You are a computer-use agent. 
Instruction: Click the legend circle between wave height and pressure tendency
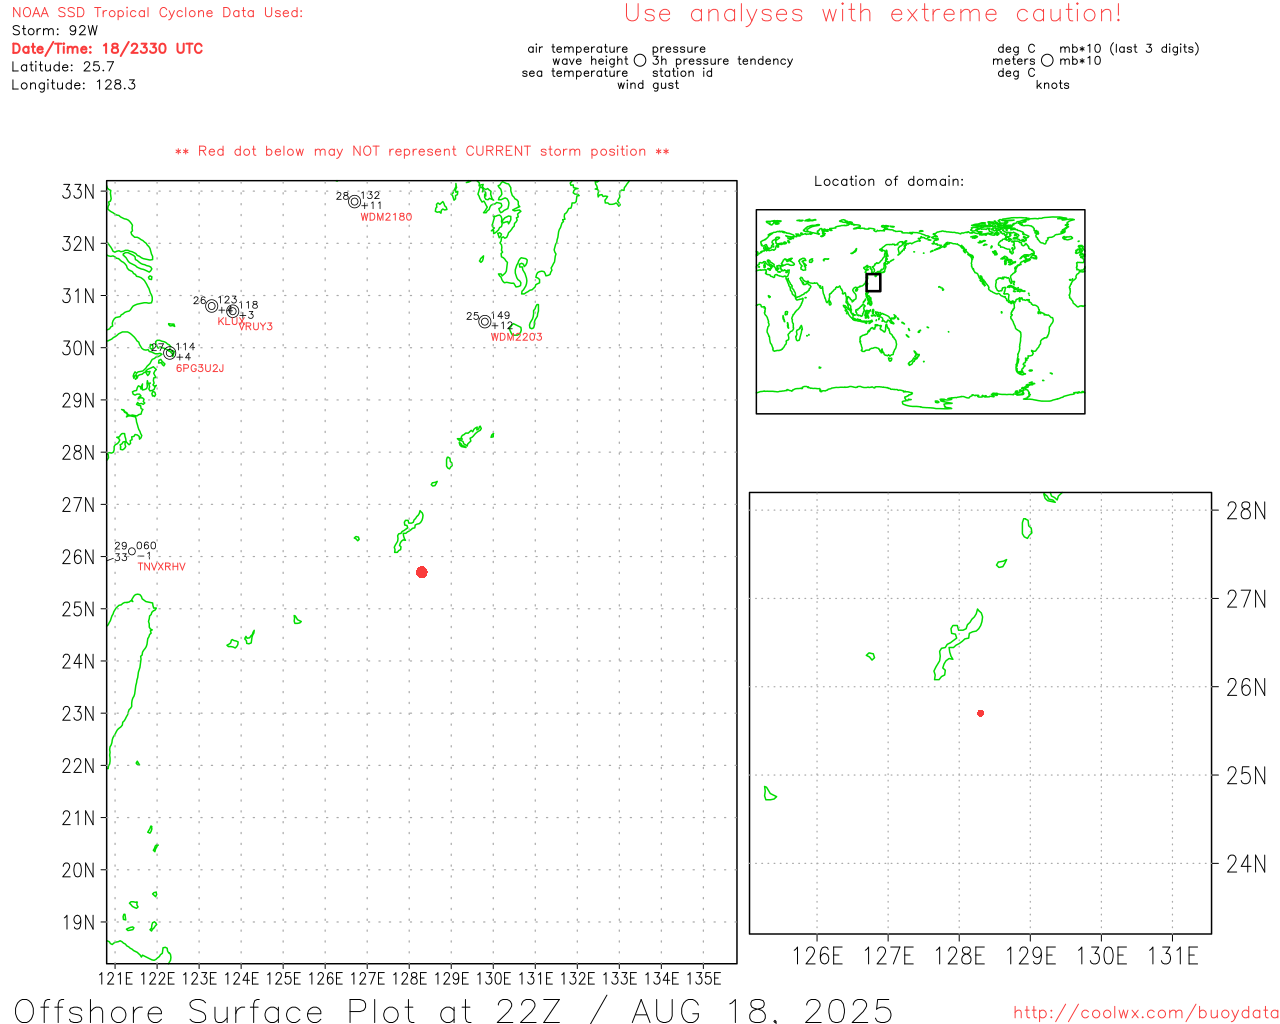640,61
